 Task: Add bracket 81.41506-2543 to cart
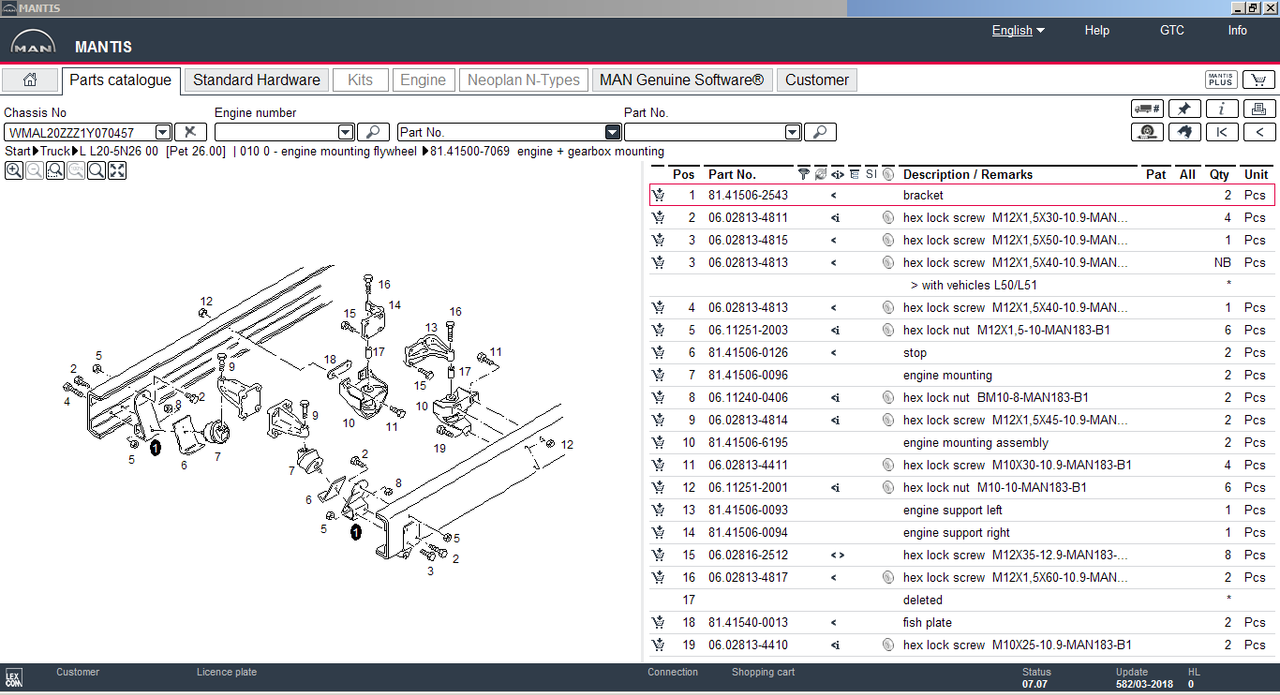(658, 195)
